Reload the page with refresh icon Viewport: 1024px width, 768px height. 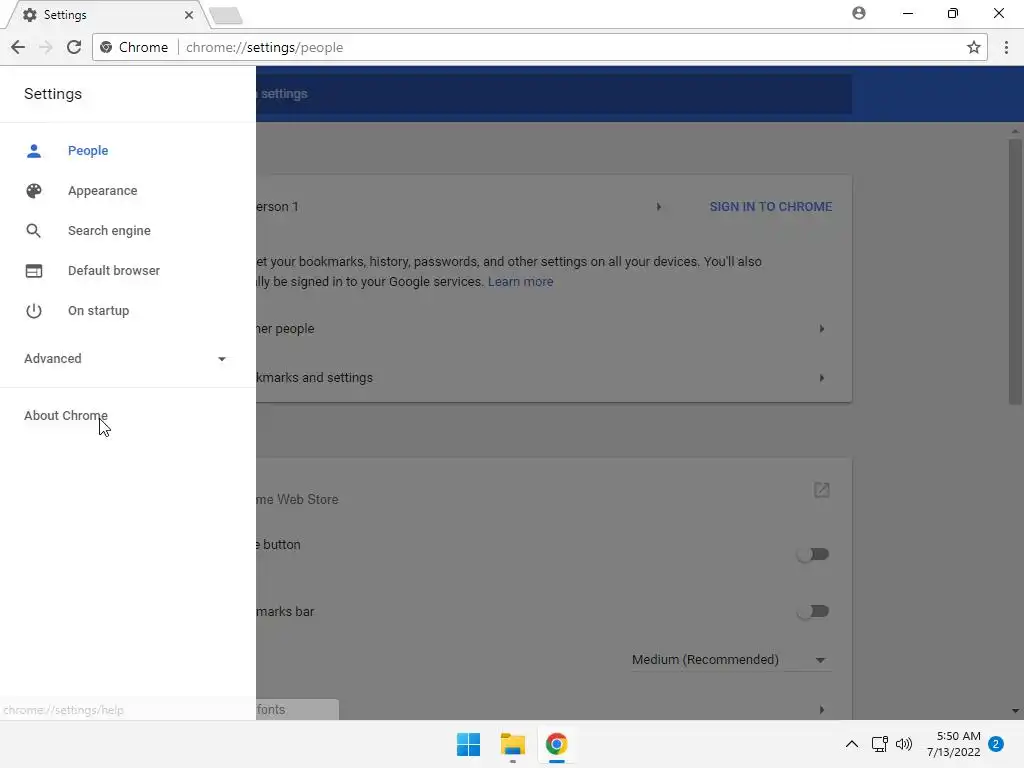[x=74, y=47]
